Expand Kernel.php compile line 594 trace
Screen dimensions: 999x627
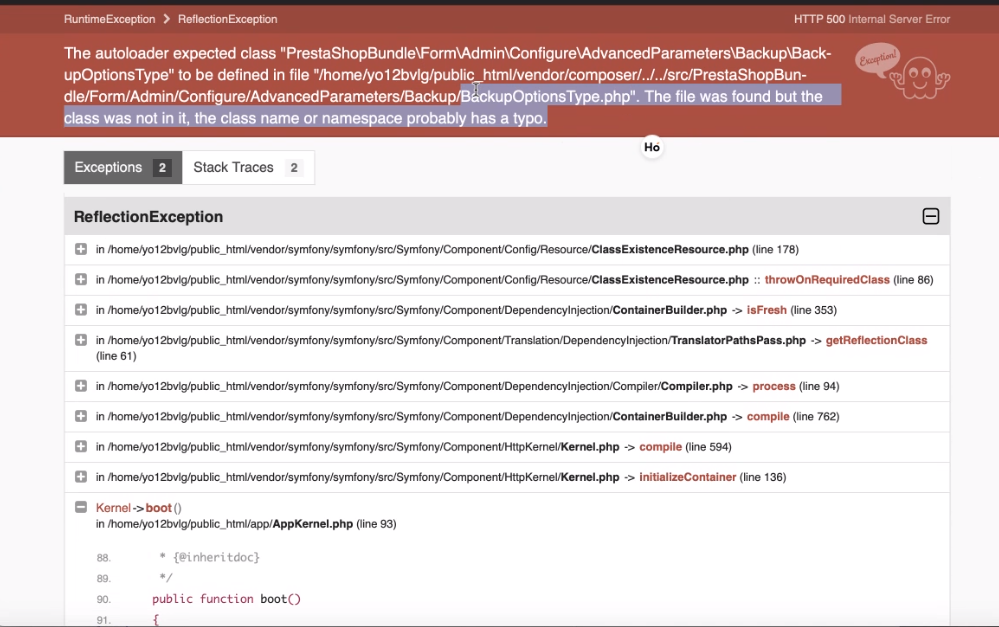(81, 447)
